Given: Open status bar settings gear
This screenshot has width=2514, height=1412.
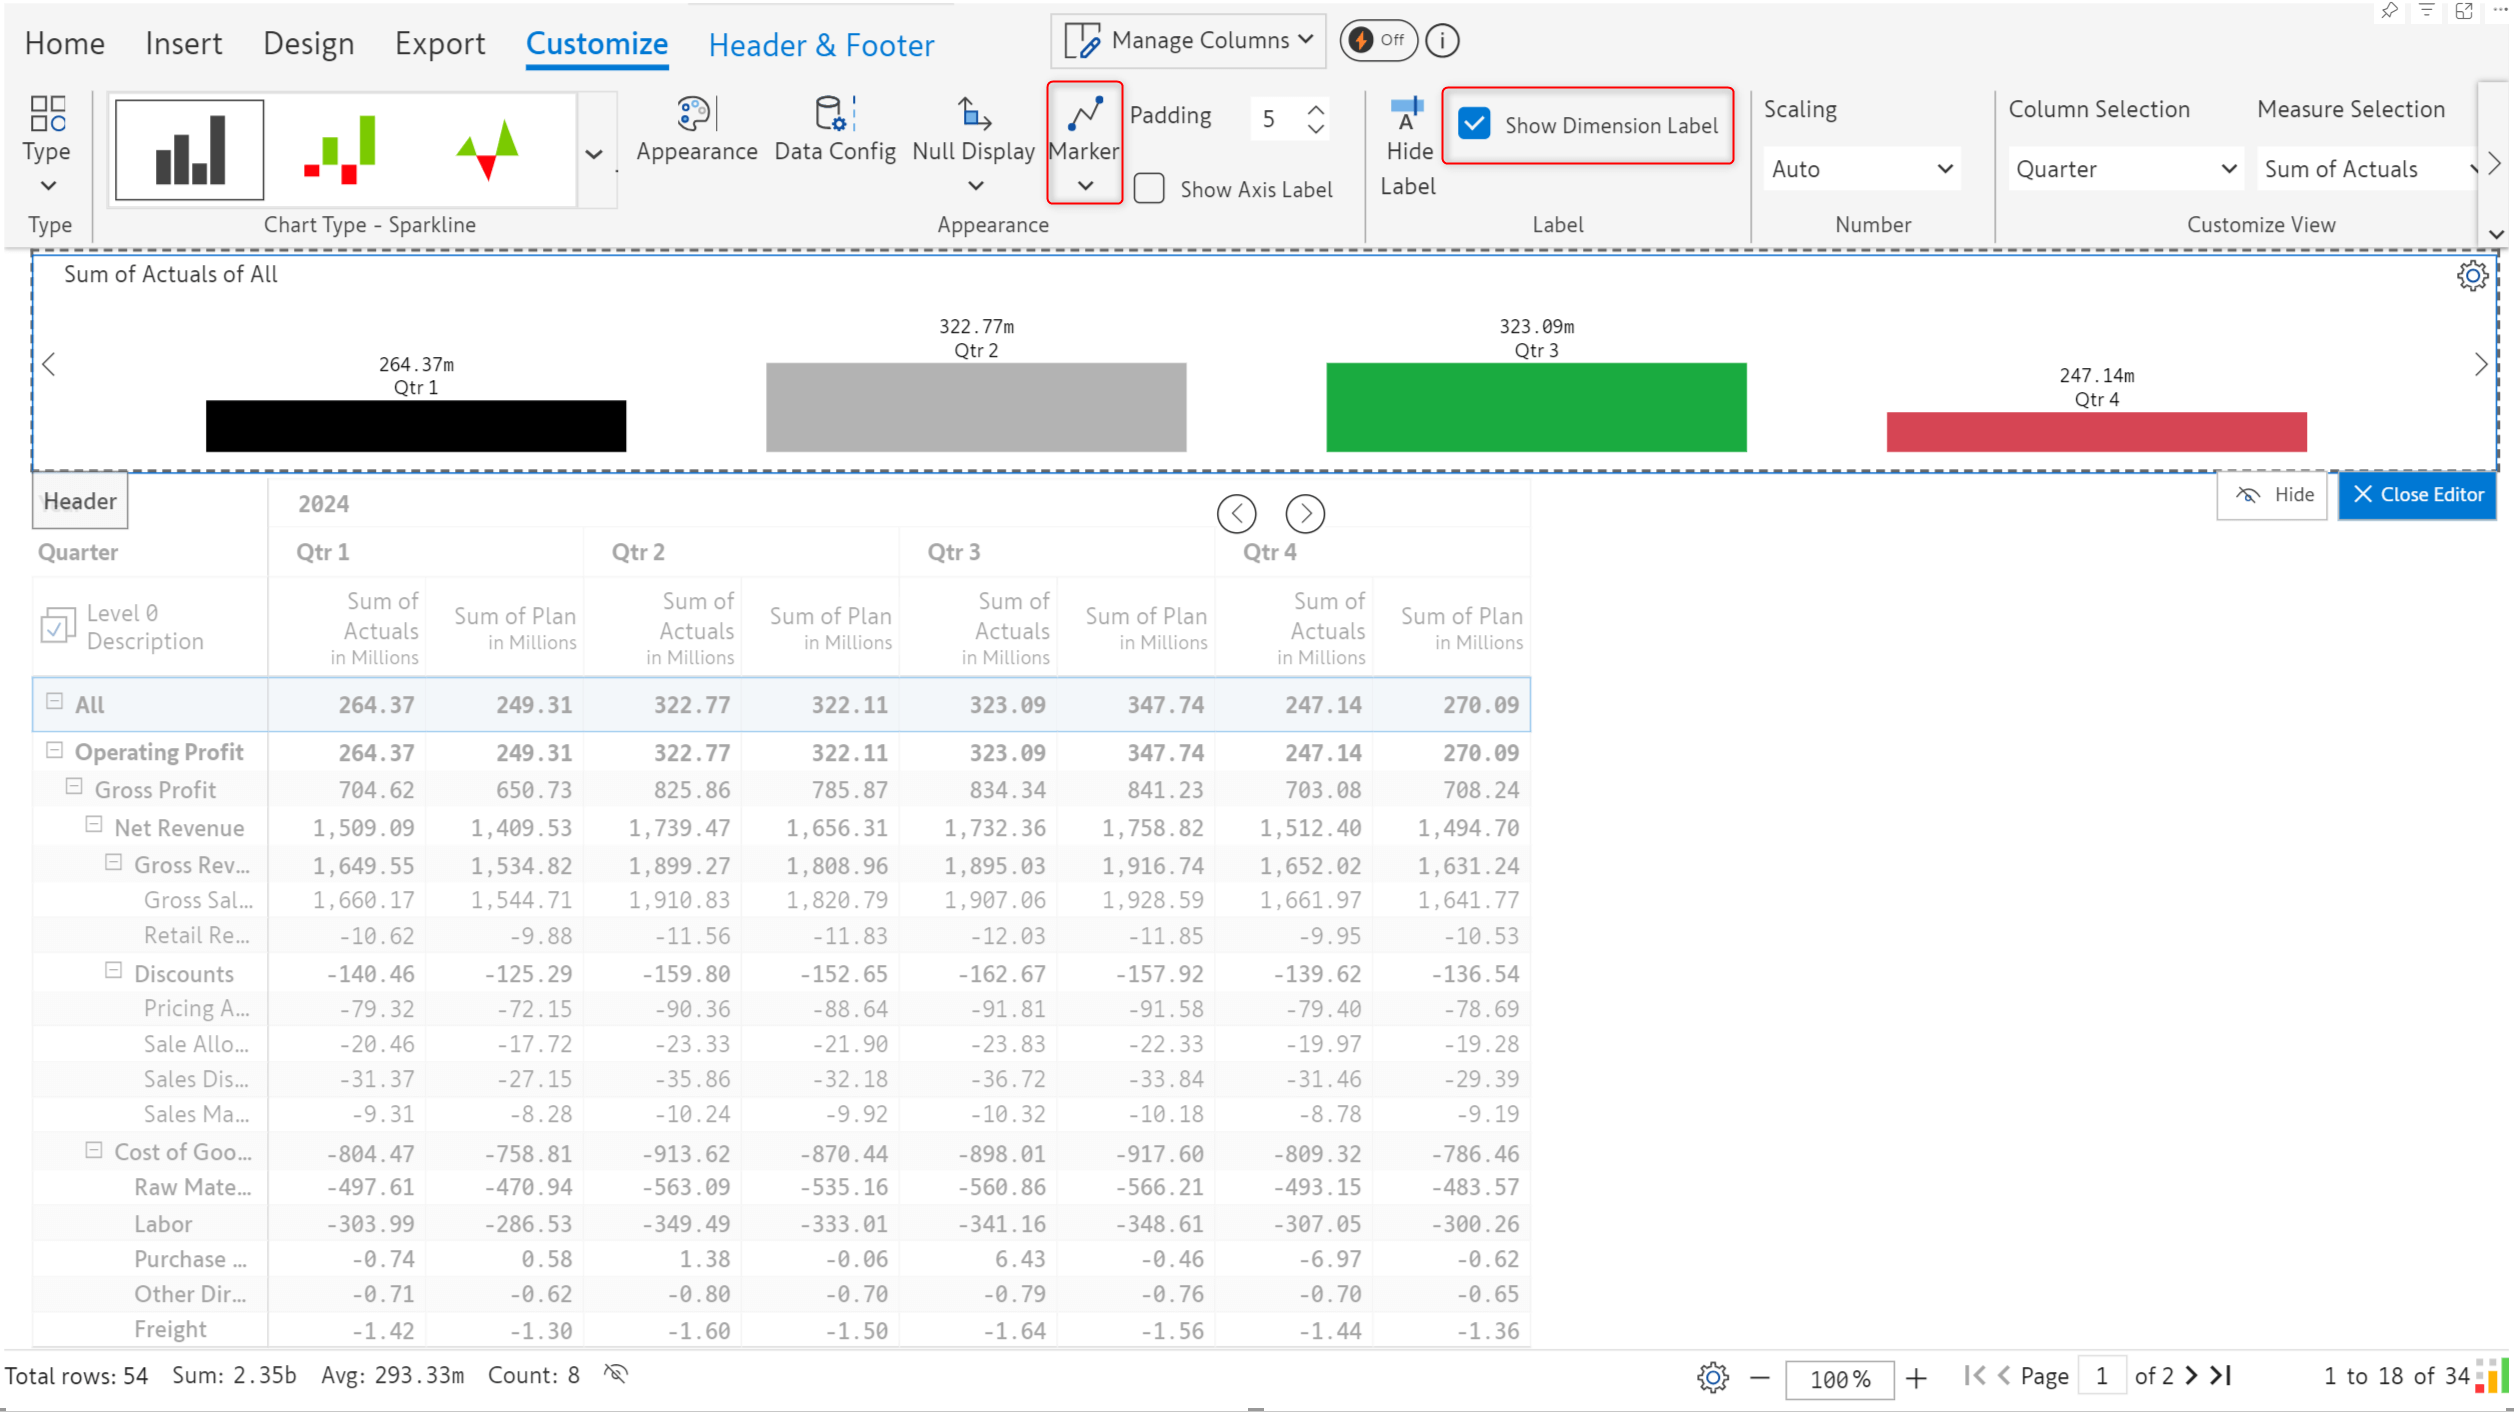Looking at the screenshot, I should click(1712, 1377).
